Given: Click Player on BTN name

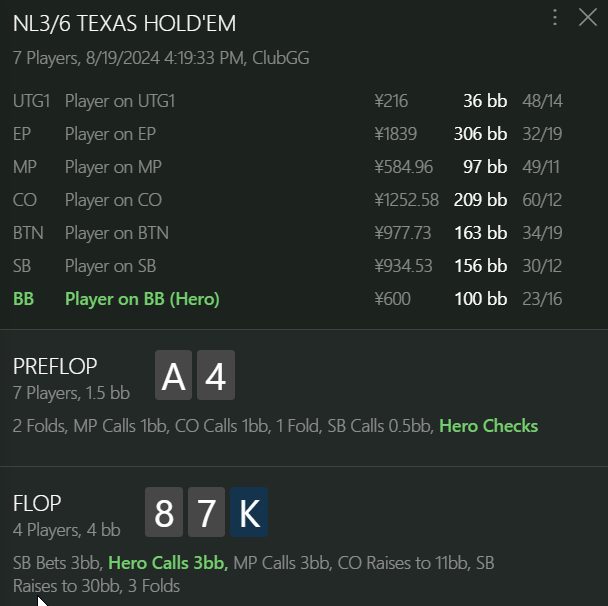Looking at the screenshot, I should (117, 233).
